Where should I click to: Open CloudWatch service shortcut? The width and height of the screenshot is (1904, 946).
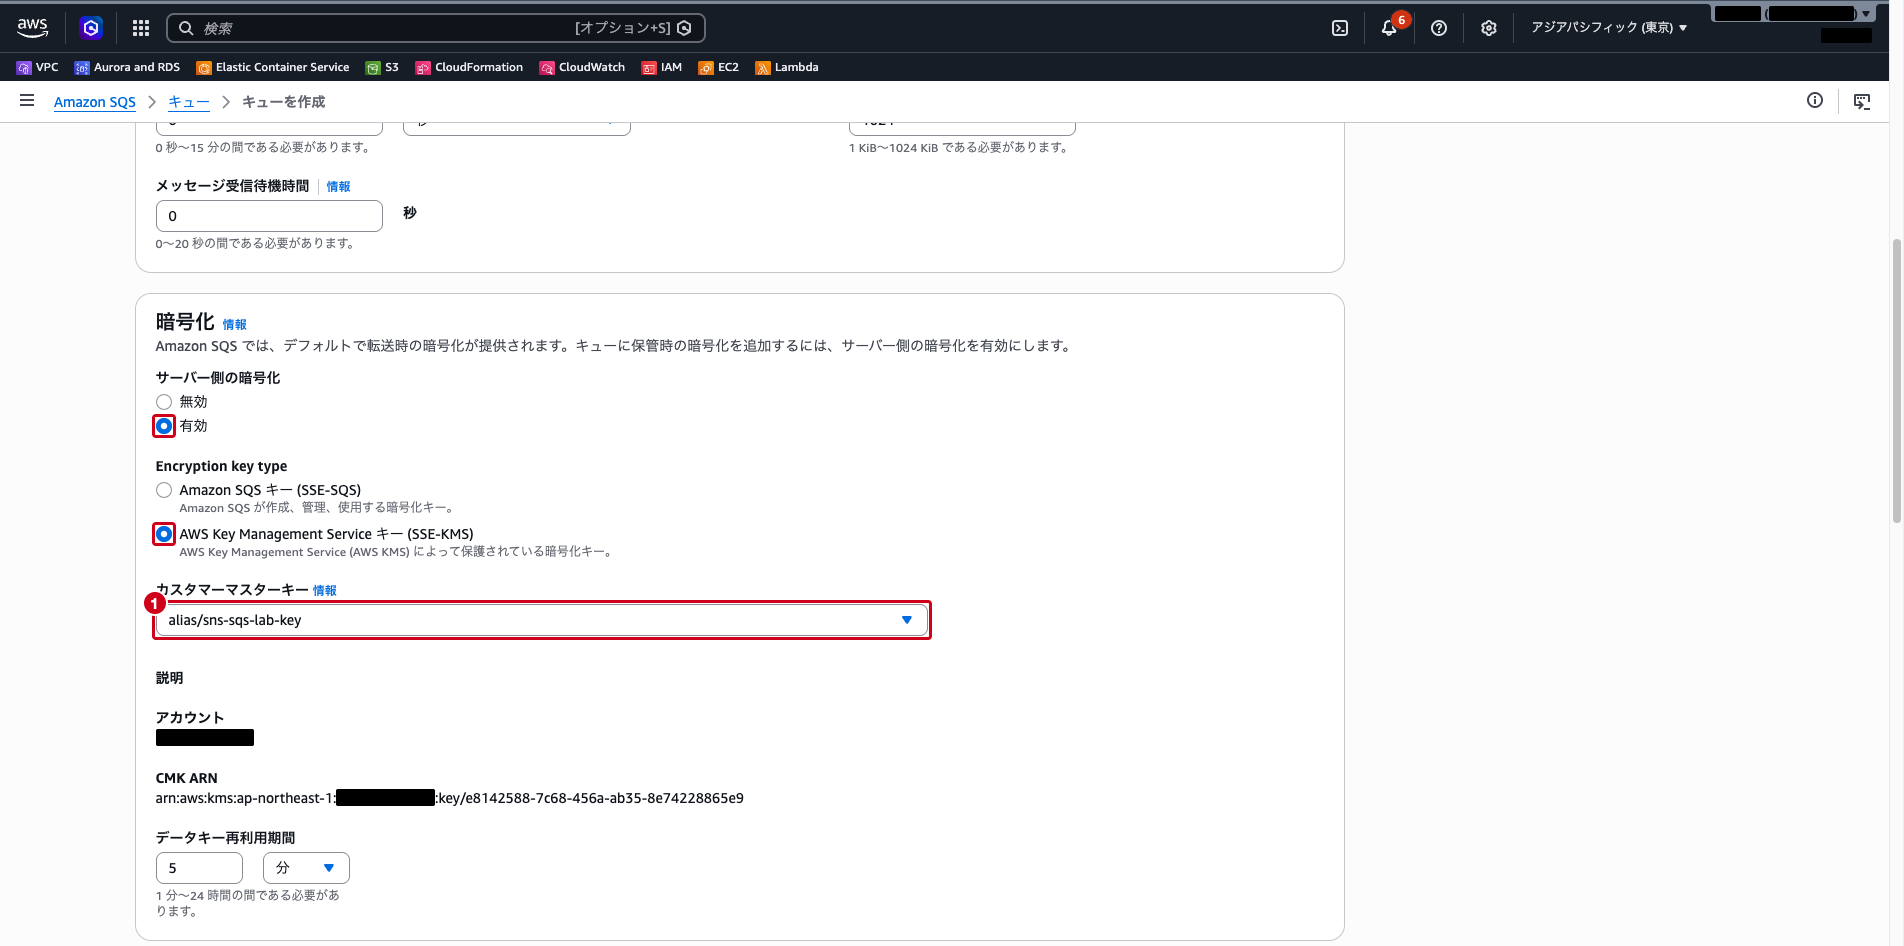(582, 67)
